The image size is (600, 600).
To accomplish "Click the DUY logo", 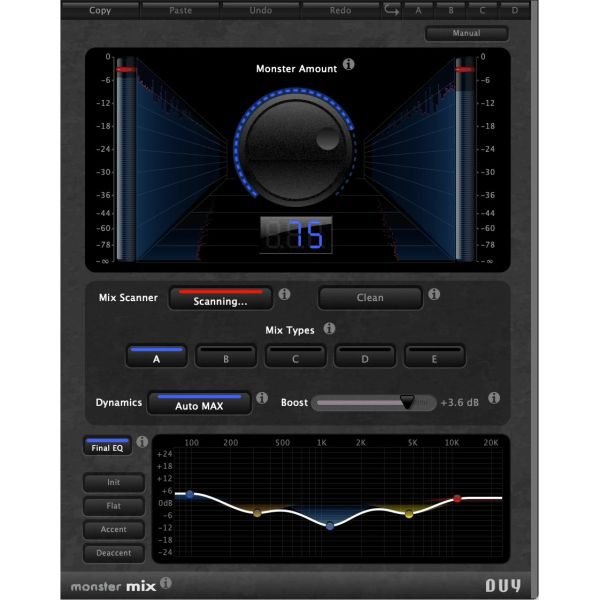I will (x=503, y=585).
